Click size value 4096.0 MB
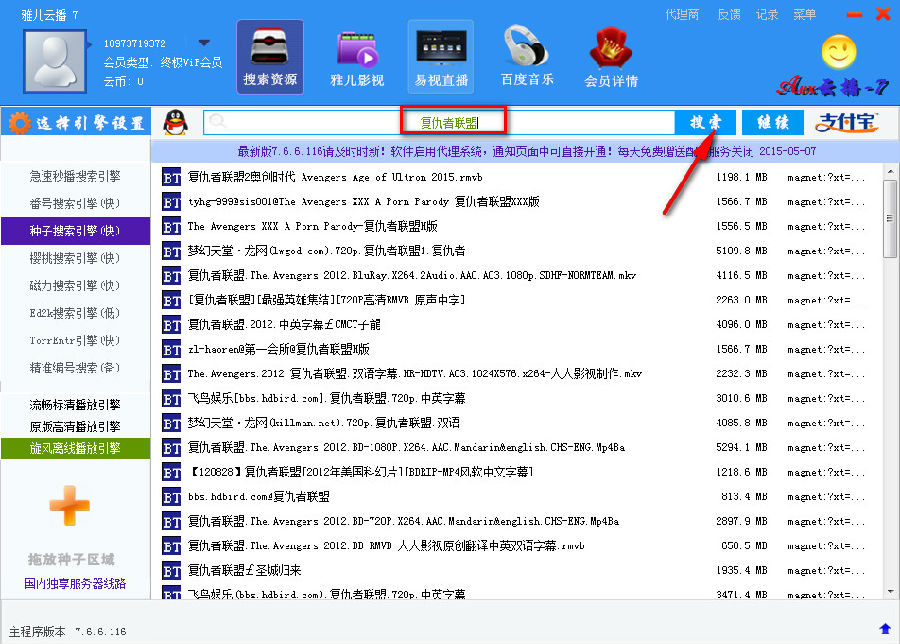This screenshot has width=900, height=644. coord(742,325)
